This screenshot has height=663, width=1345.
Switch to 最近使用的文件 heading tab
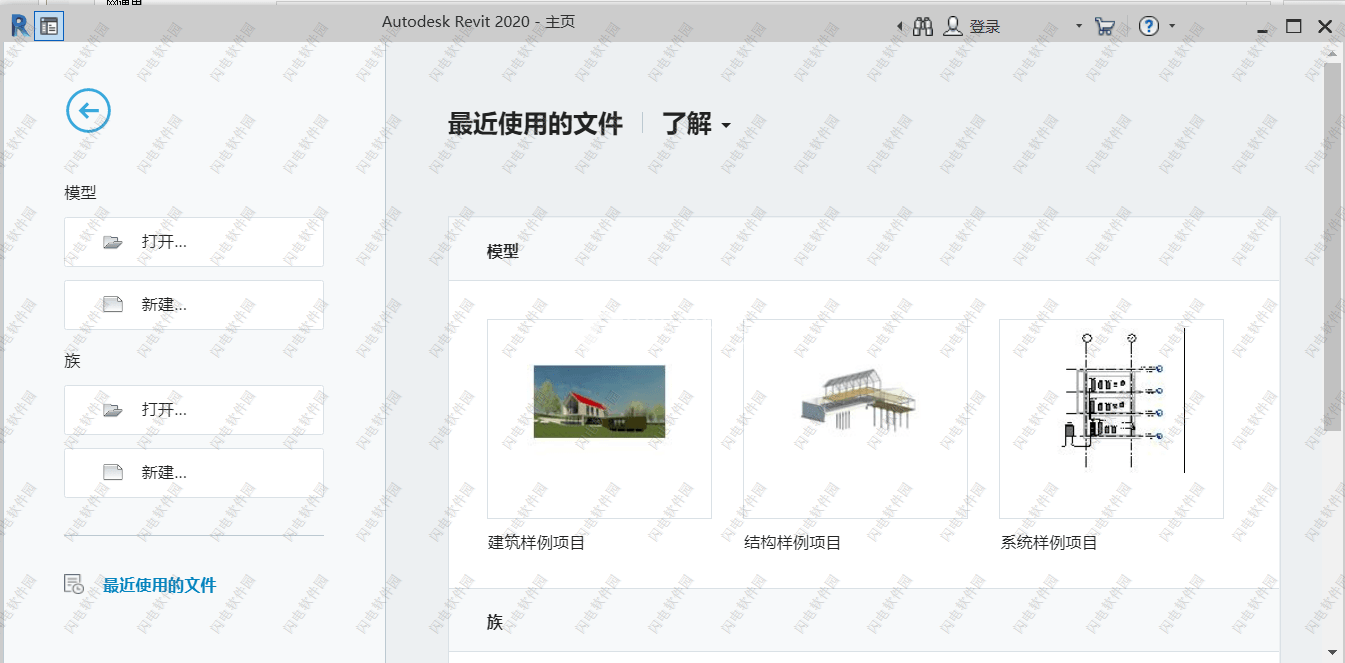pyautogui.click(x=535, y=124)
